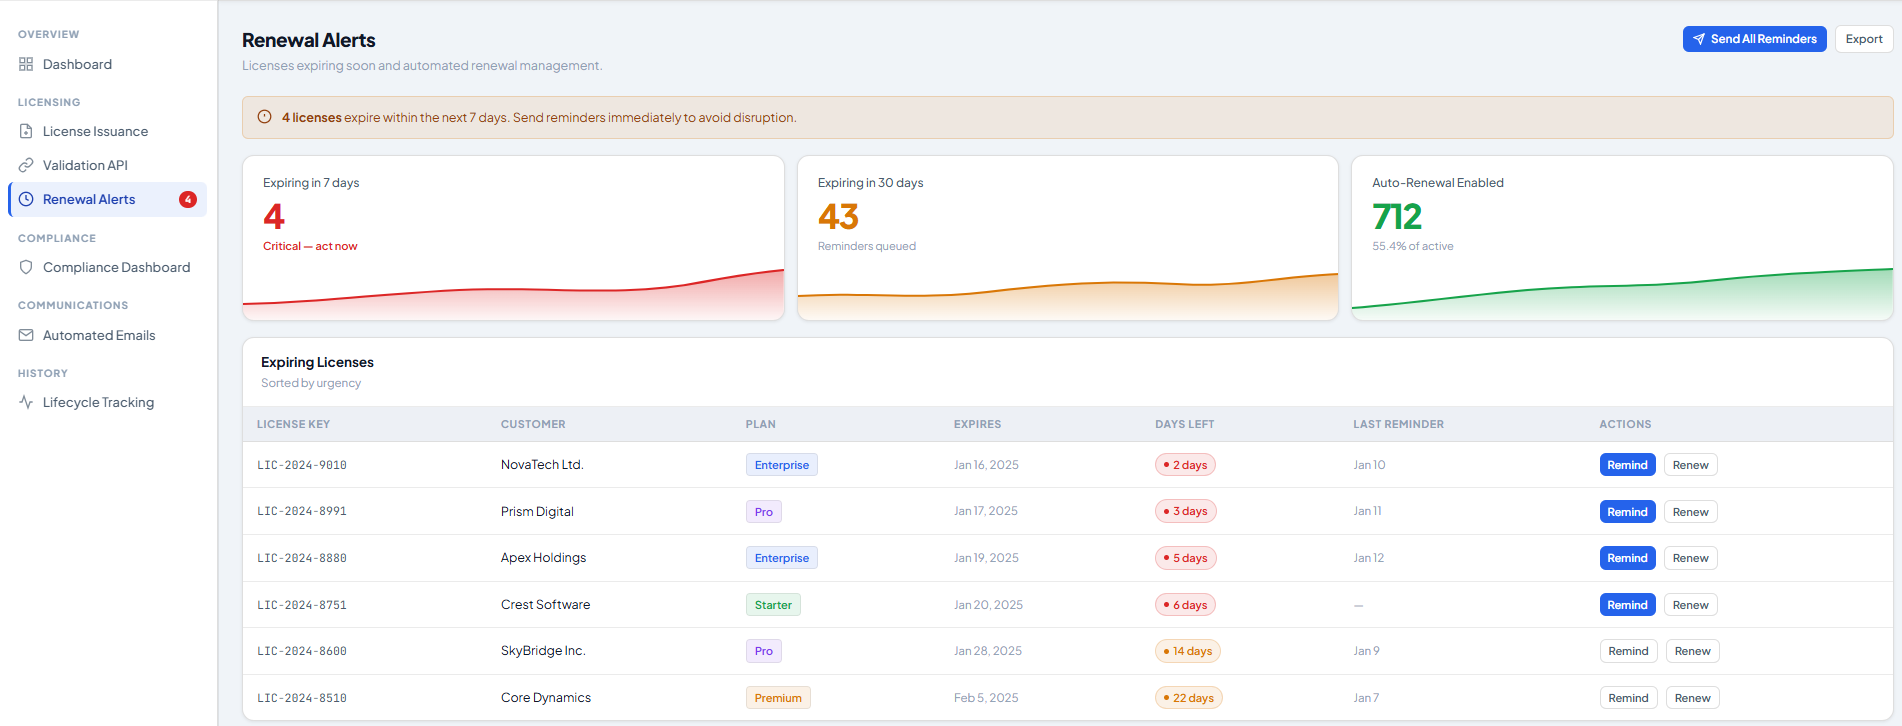Remind NovaTech Ltd. about renewal

1627,465
